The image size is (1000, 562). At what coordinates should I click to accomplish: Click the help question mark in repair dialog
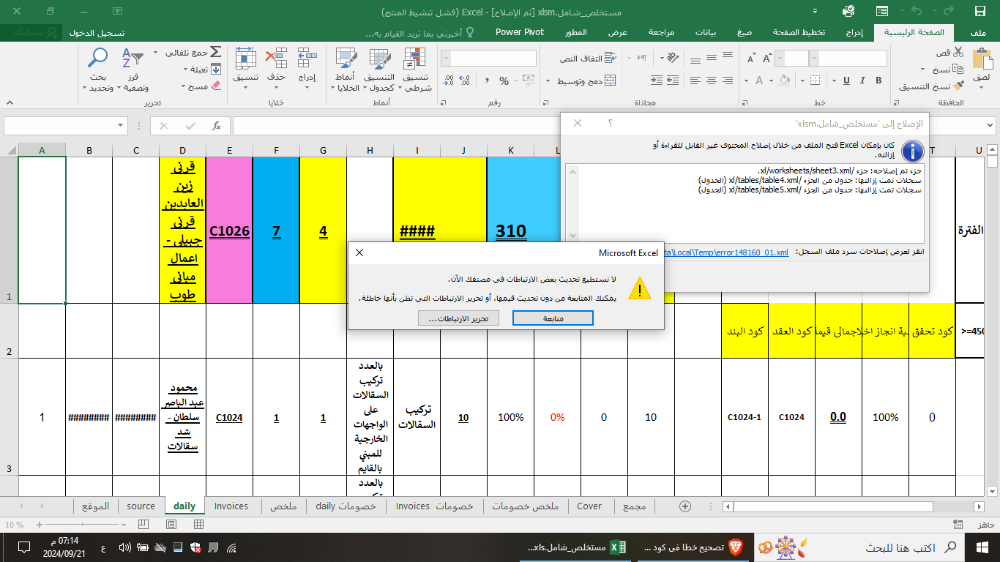click(610, 123)
